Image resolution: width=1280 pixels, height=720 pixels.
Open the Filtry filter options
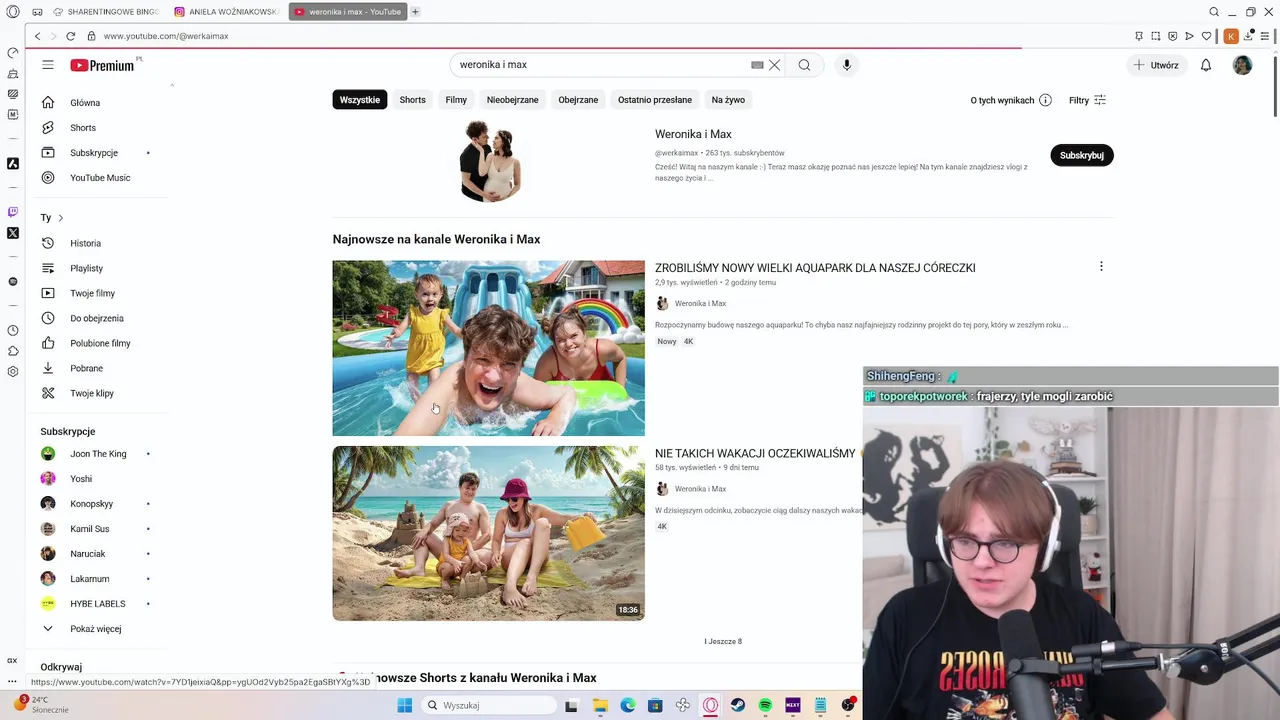tap(1087, 100)
